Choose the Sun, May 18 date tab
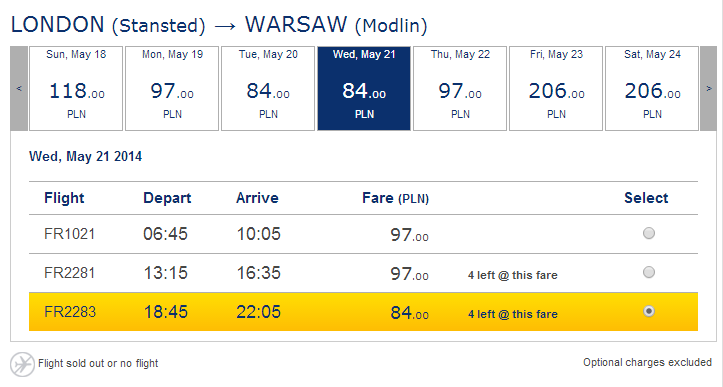Screen dimensions: 723x387 coord(76,88)
